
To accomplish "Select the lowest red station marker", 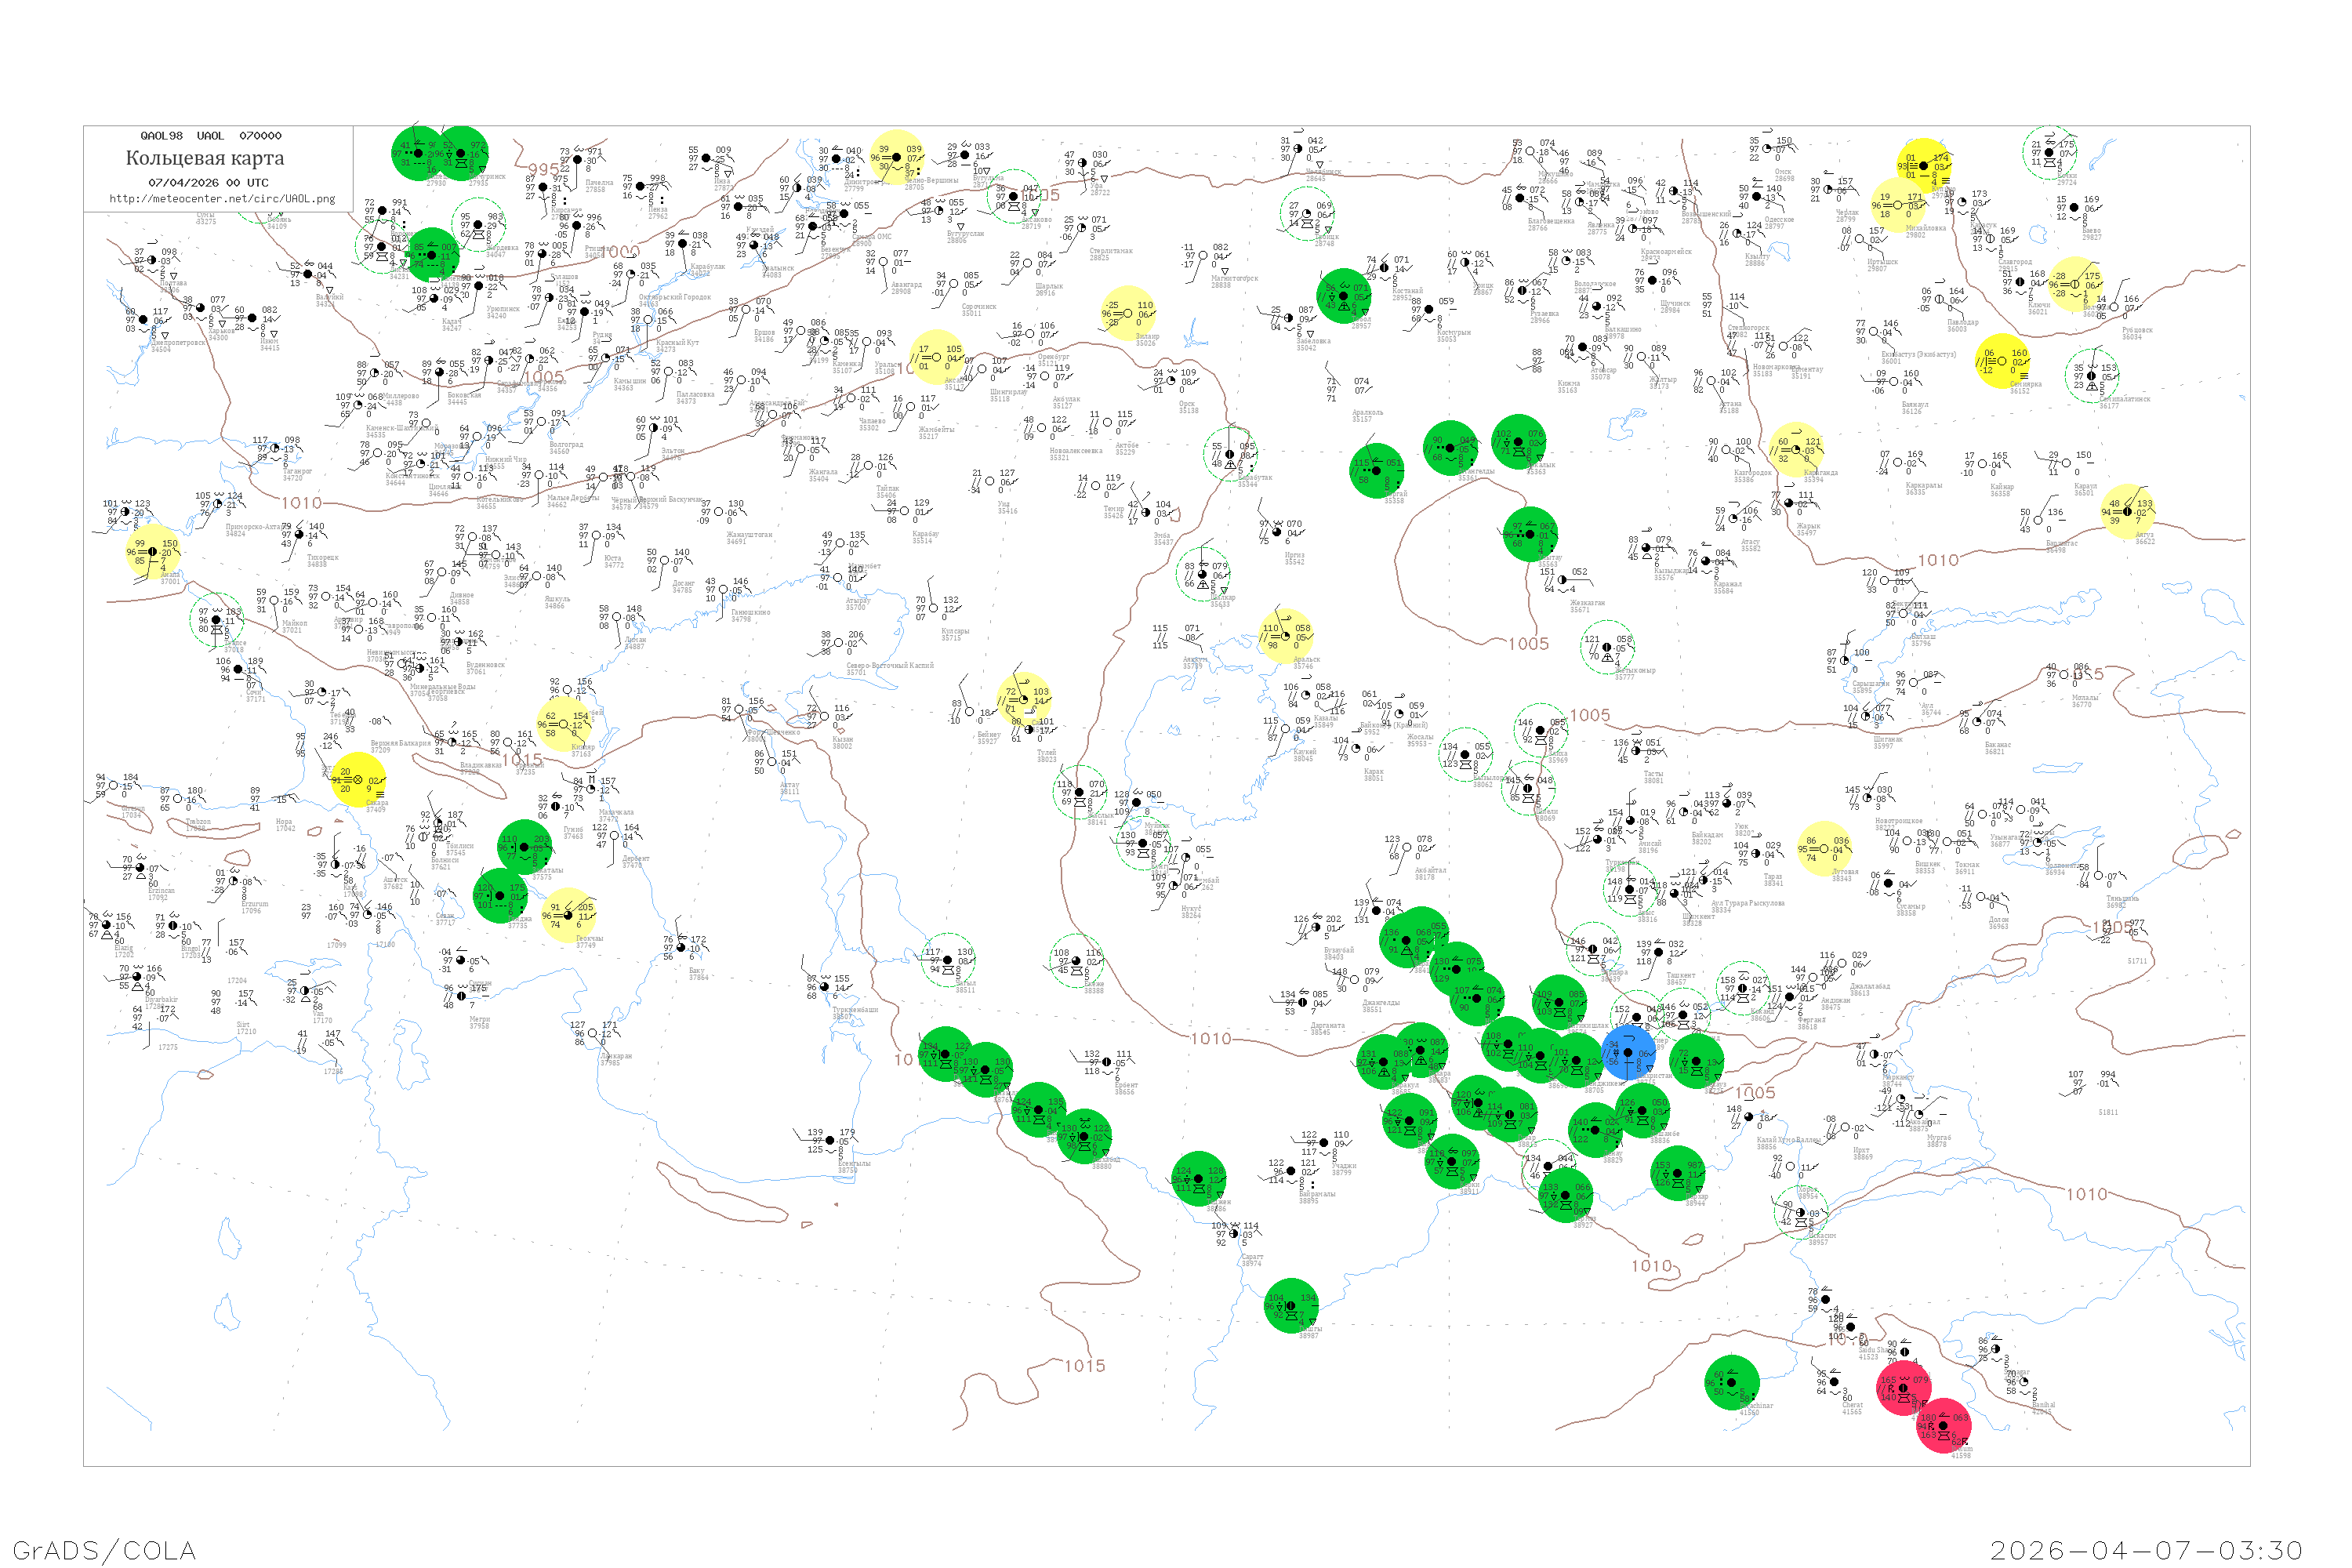I will click(x=1943, y=1425).
